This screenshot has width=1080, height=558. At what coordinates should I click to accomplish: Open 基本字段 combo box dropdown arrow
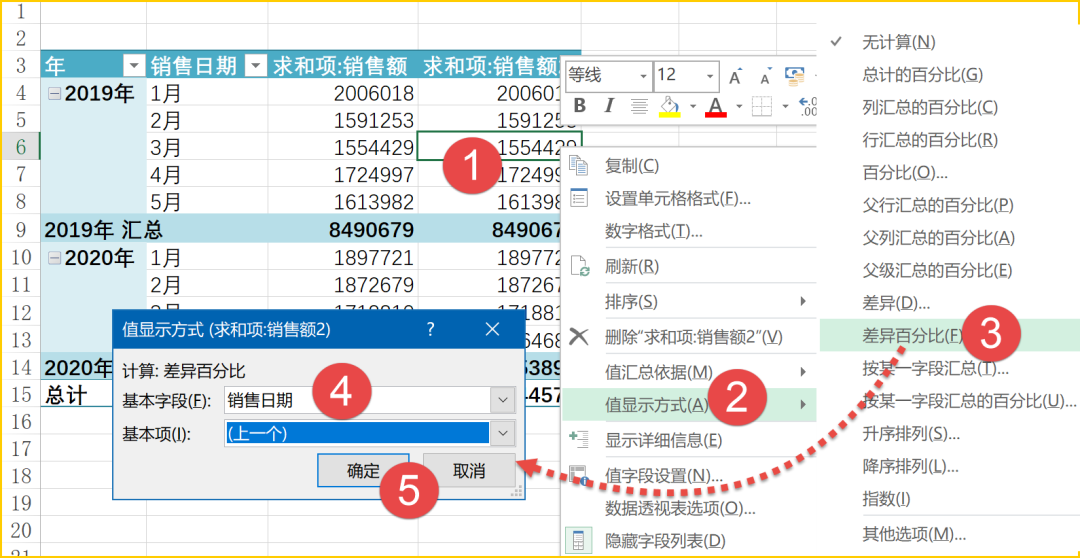(503, 400)
